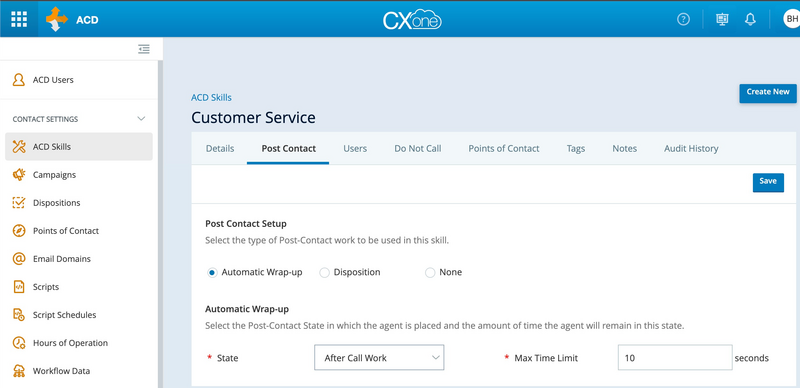Viewport: 800px width, 388px height.
Task: Collapse sidebar using the menu toggle icon
Action: pyautogui.click(x=144, y=49)
